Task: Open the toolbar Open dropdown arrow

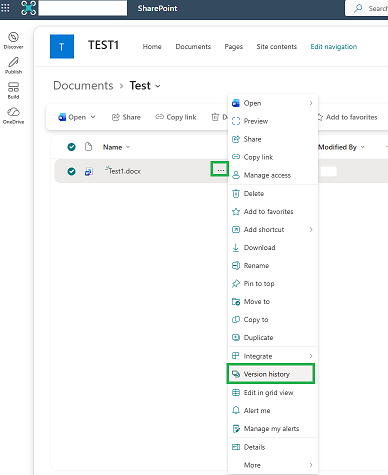Action: (x=93, y=117)
